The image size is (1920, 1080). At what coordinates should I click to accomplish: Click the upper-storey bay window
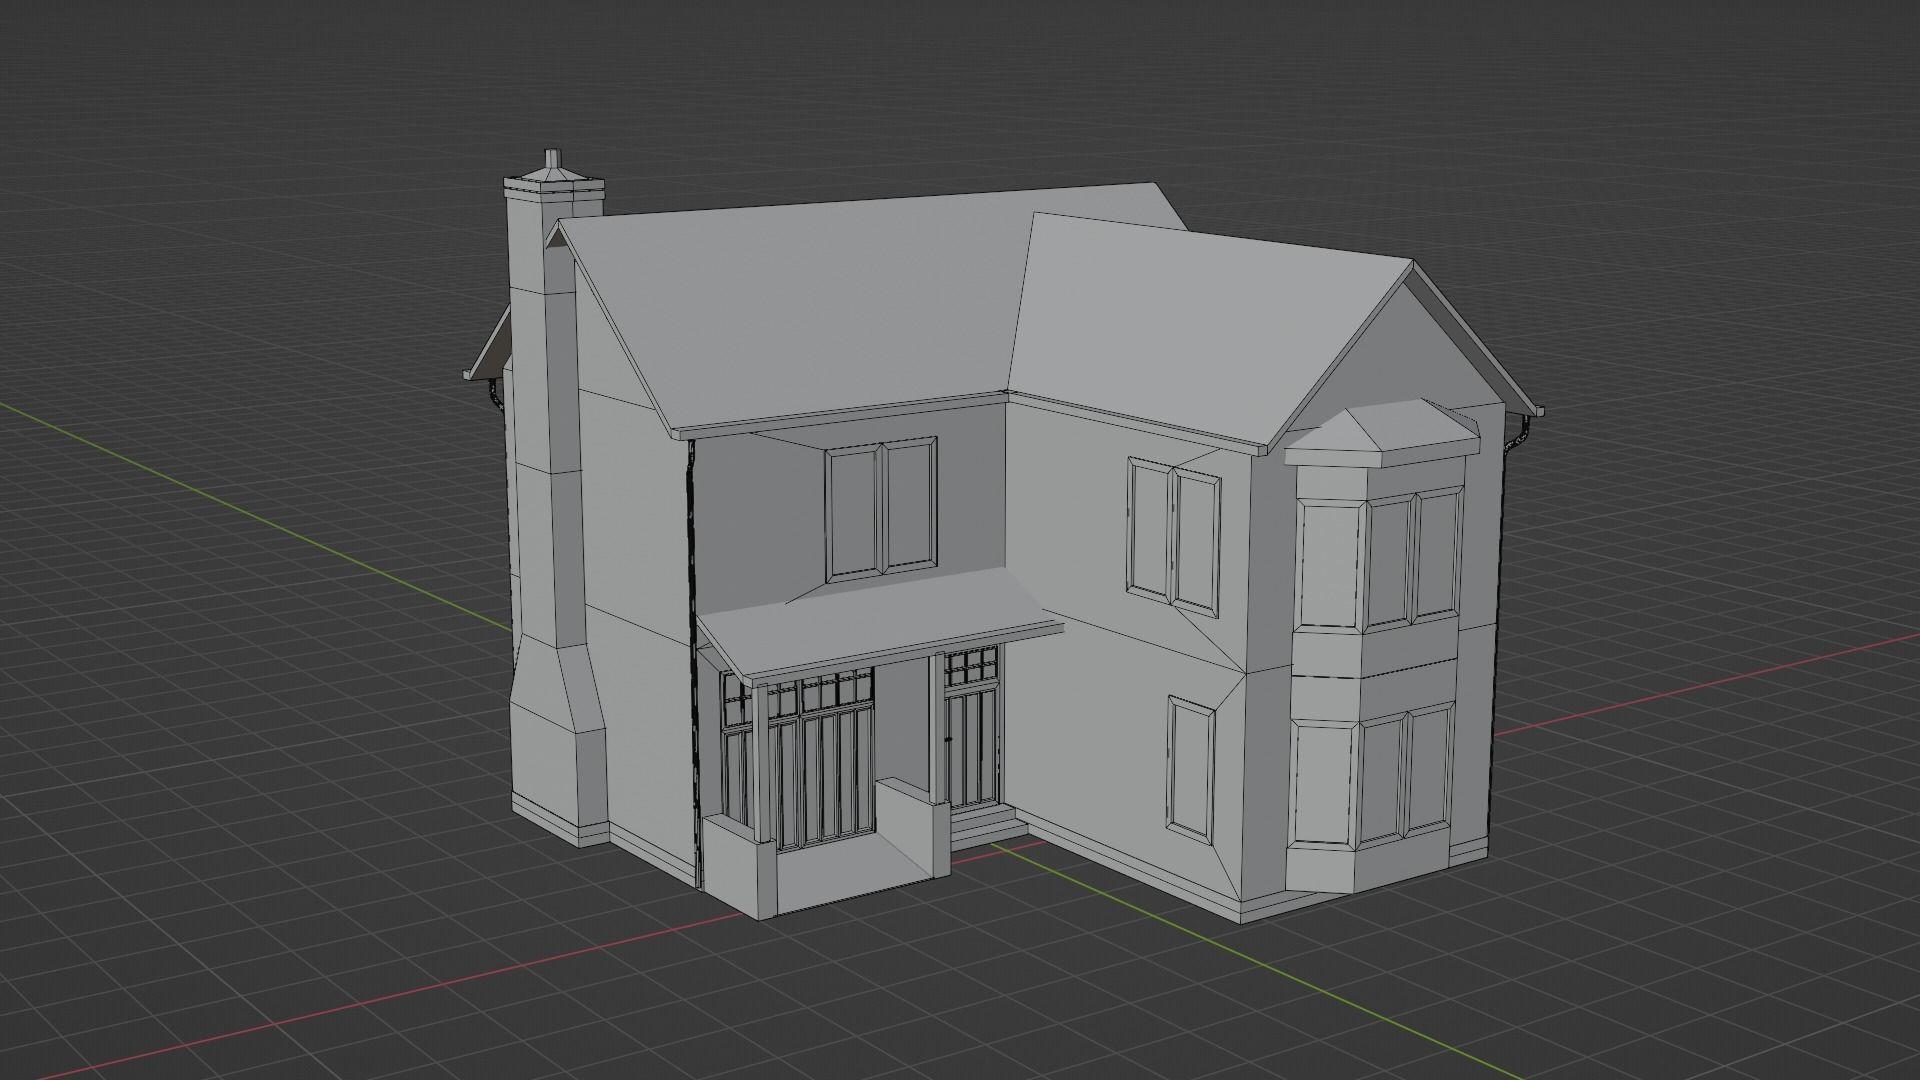click(1380, 562)
